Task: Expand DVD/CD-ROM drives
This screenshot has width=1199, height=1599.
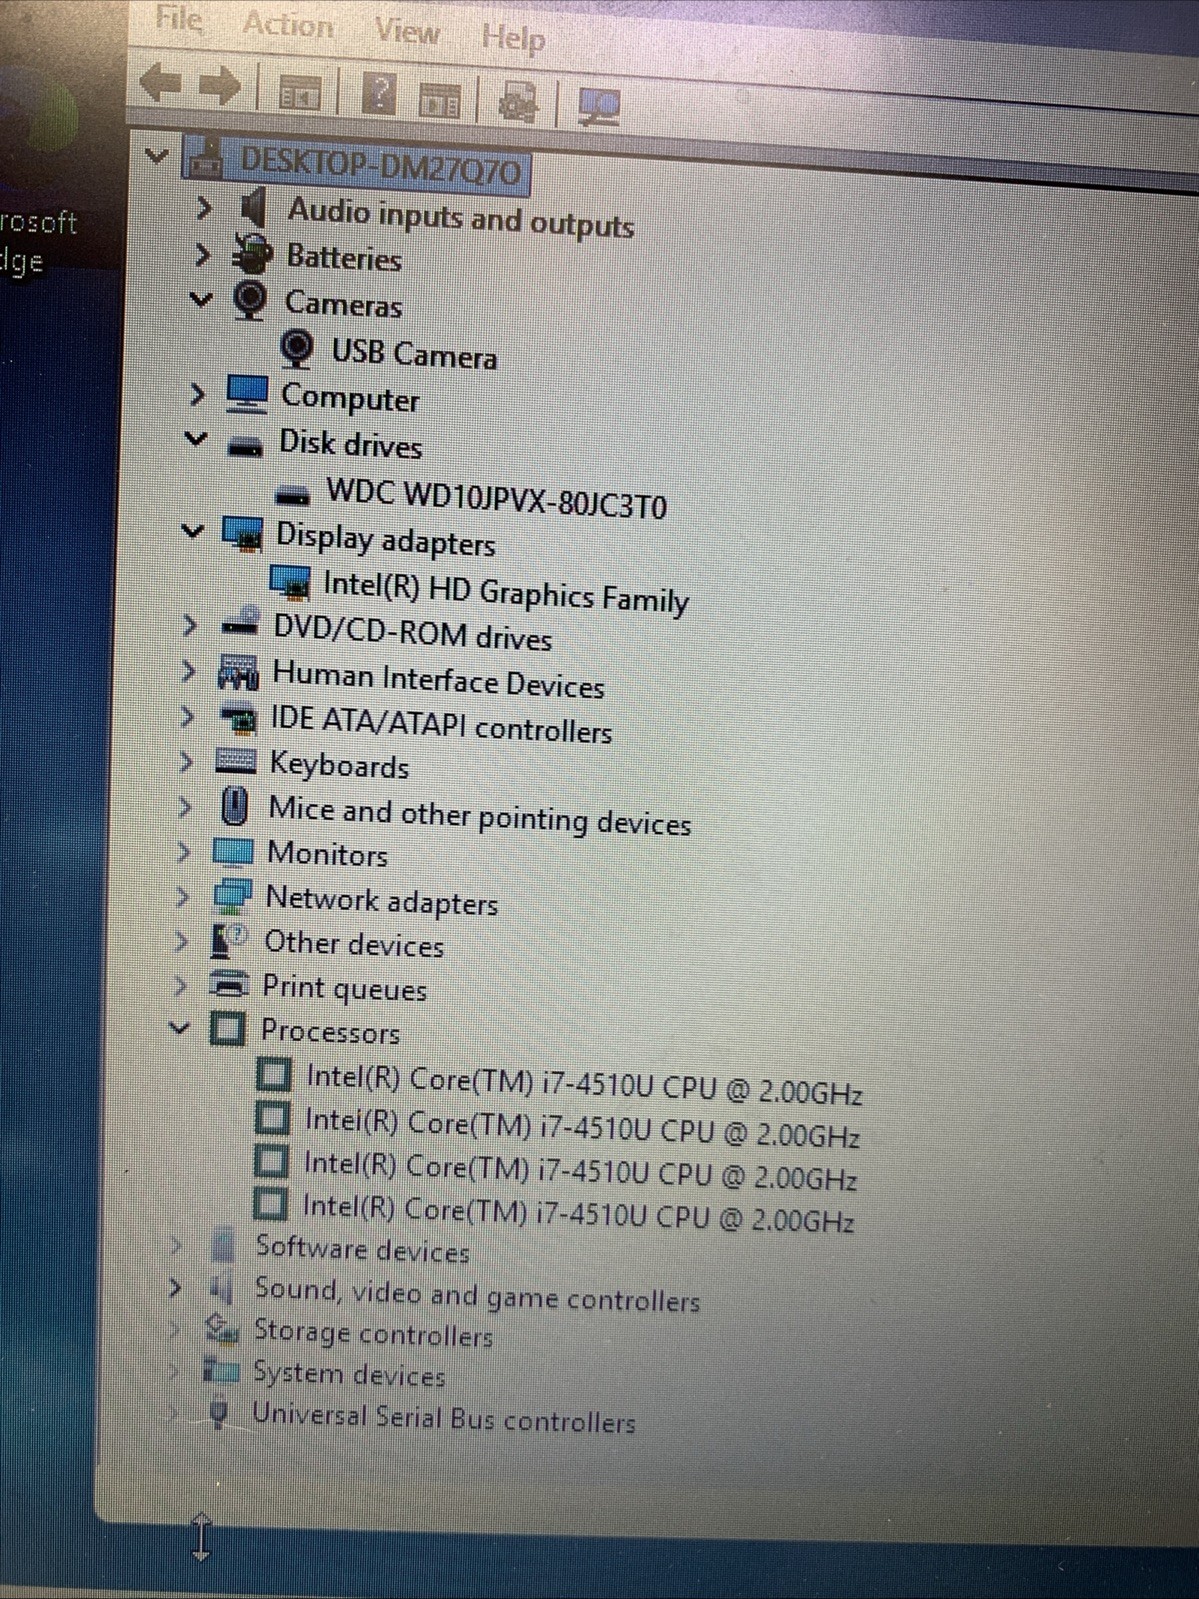Action: tap(189, 625)
